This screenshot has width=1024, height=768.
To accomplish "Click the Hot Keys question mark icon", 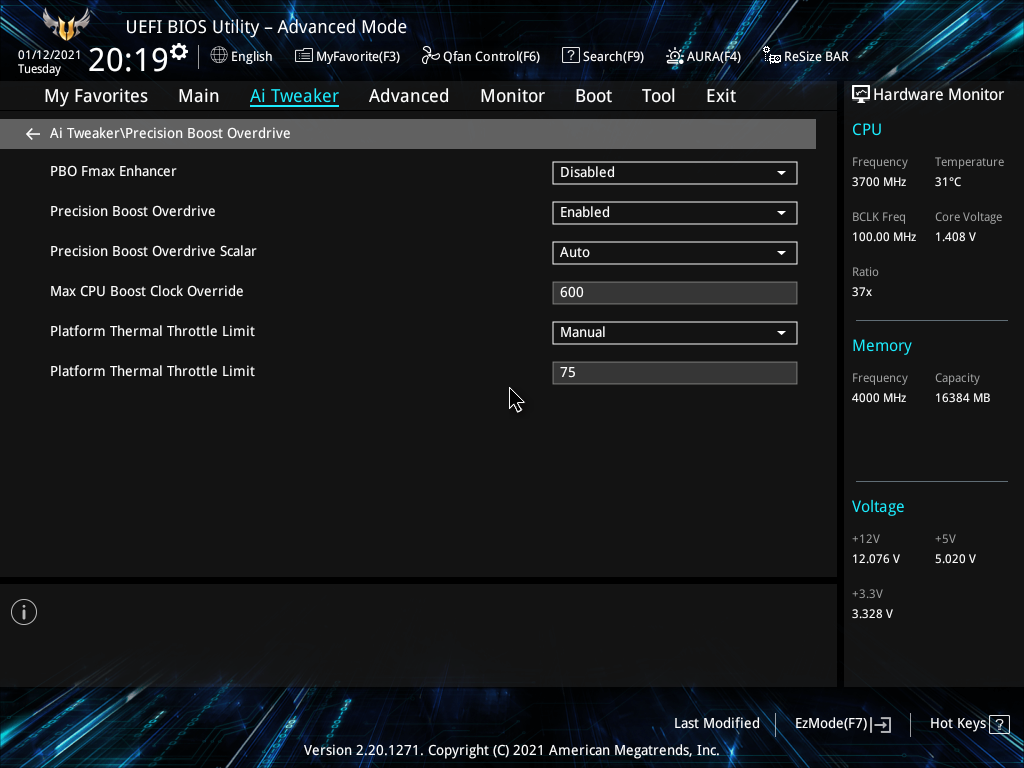I will [x=999, y=724].
